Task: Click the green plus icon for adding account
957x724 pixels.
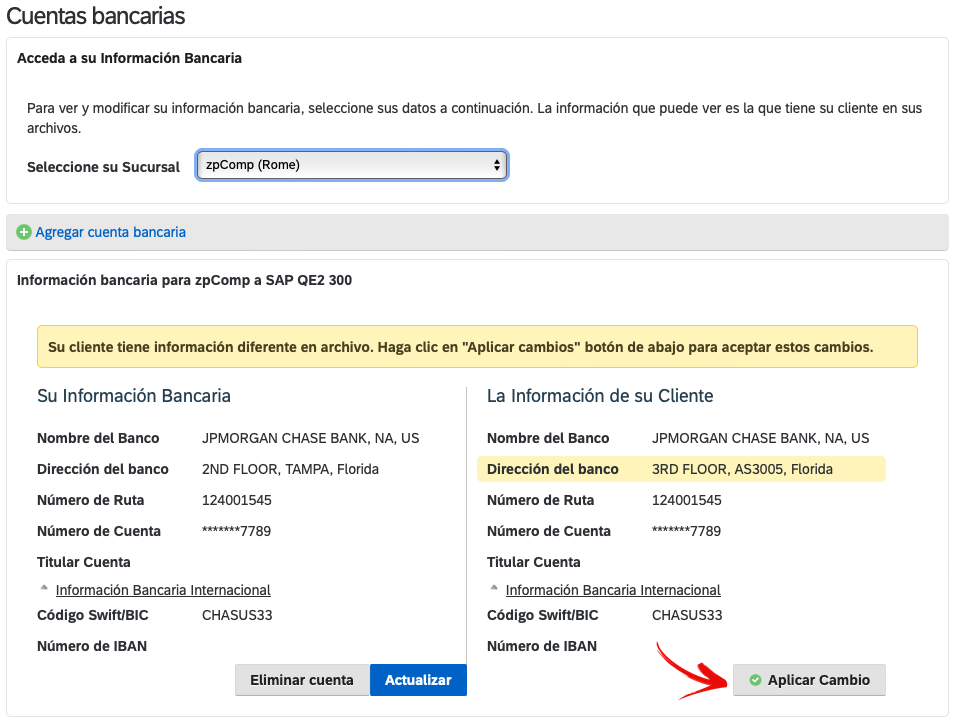Action: pos(24,232)
